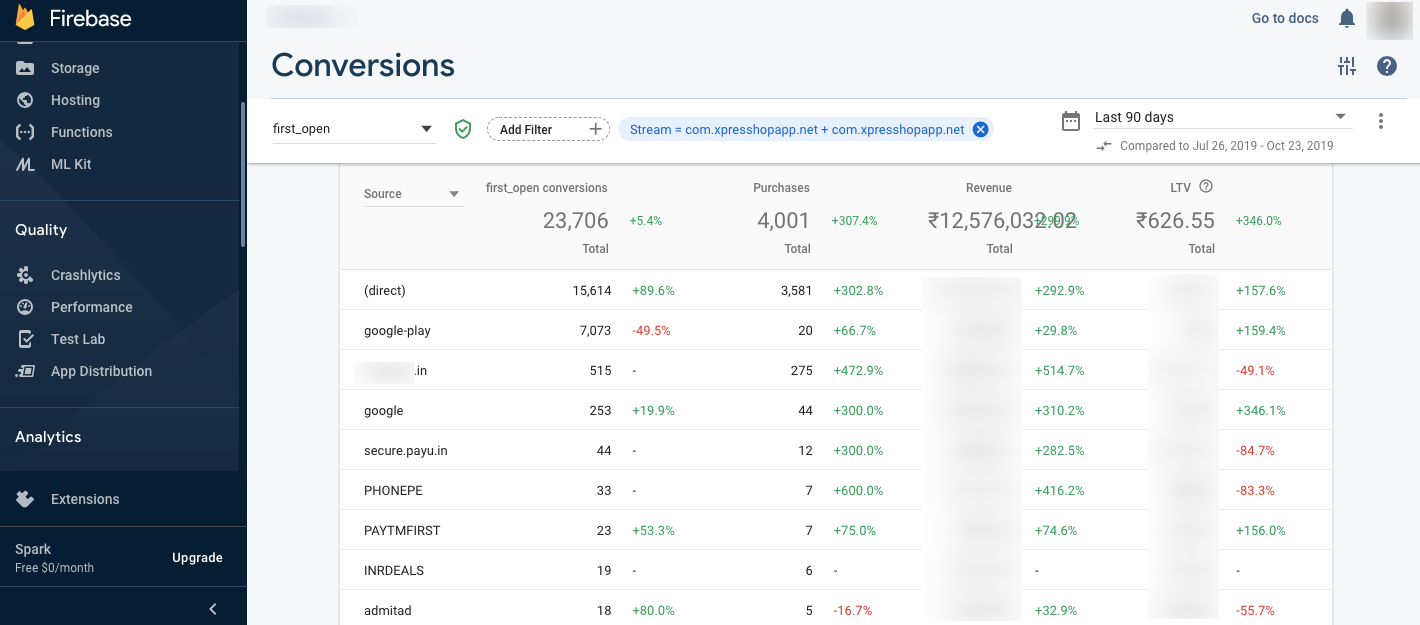Click the 23,706 total conversions value

[x=575, y=221]
